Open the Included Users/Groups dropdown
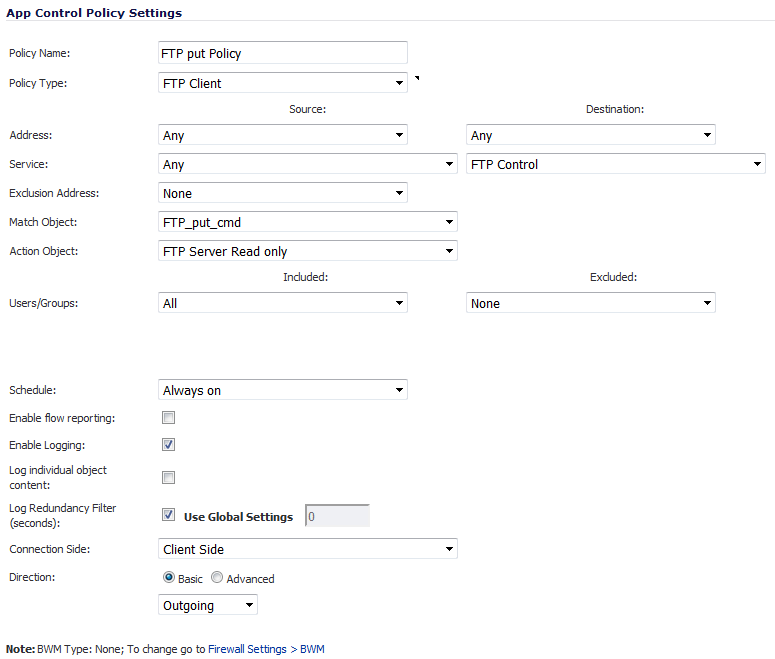This screenshot has width=775, height=659. coord(283,303)
